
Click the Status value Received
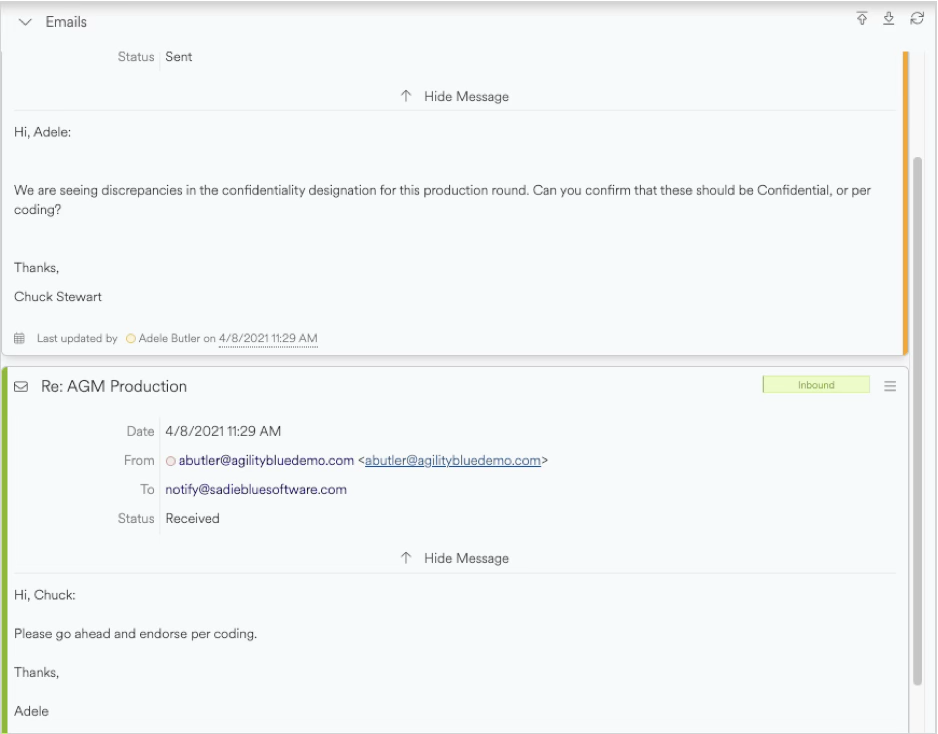pyautogui.click(x=193, y=519)
